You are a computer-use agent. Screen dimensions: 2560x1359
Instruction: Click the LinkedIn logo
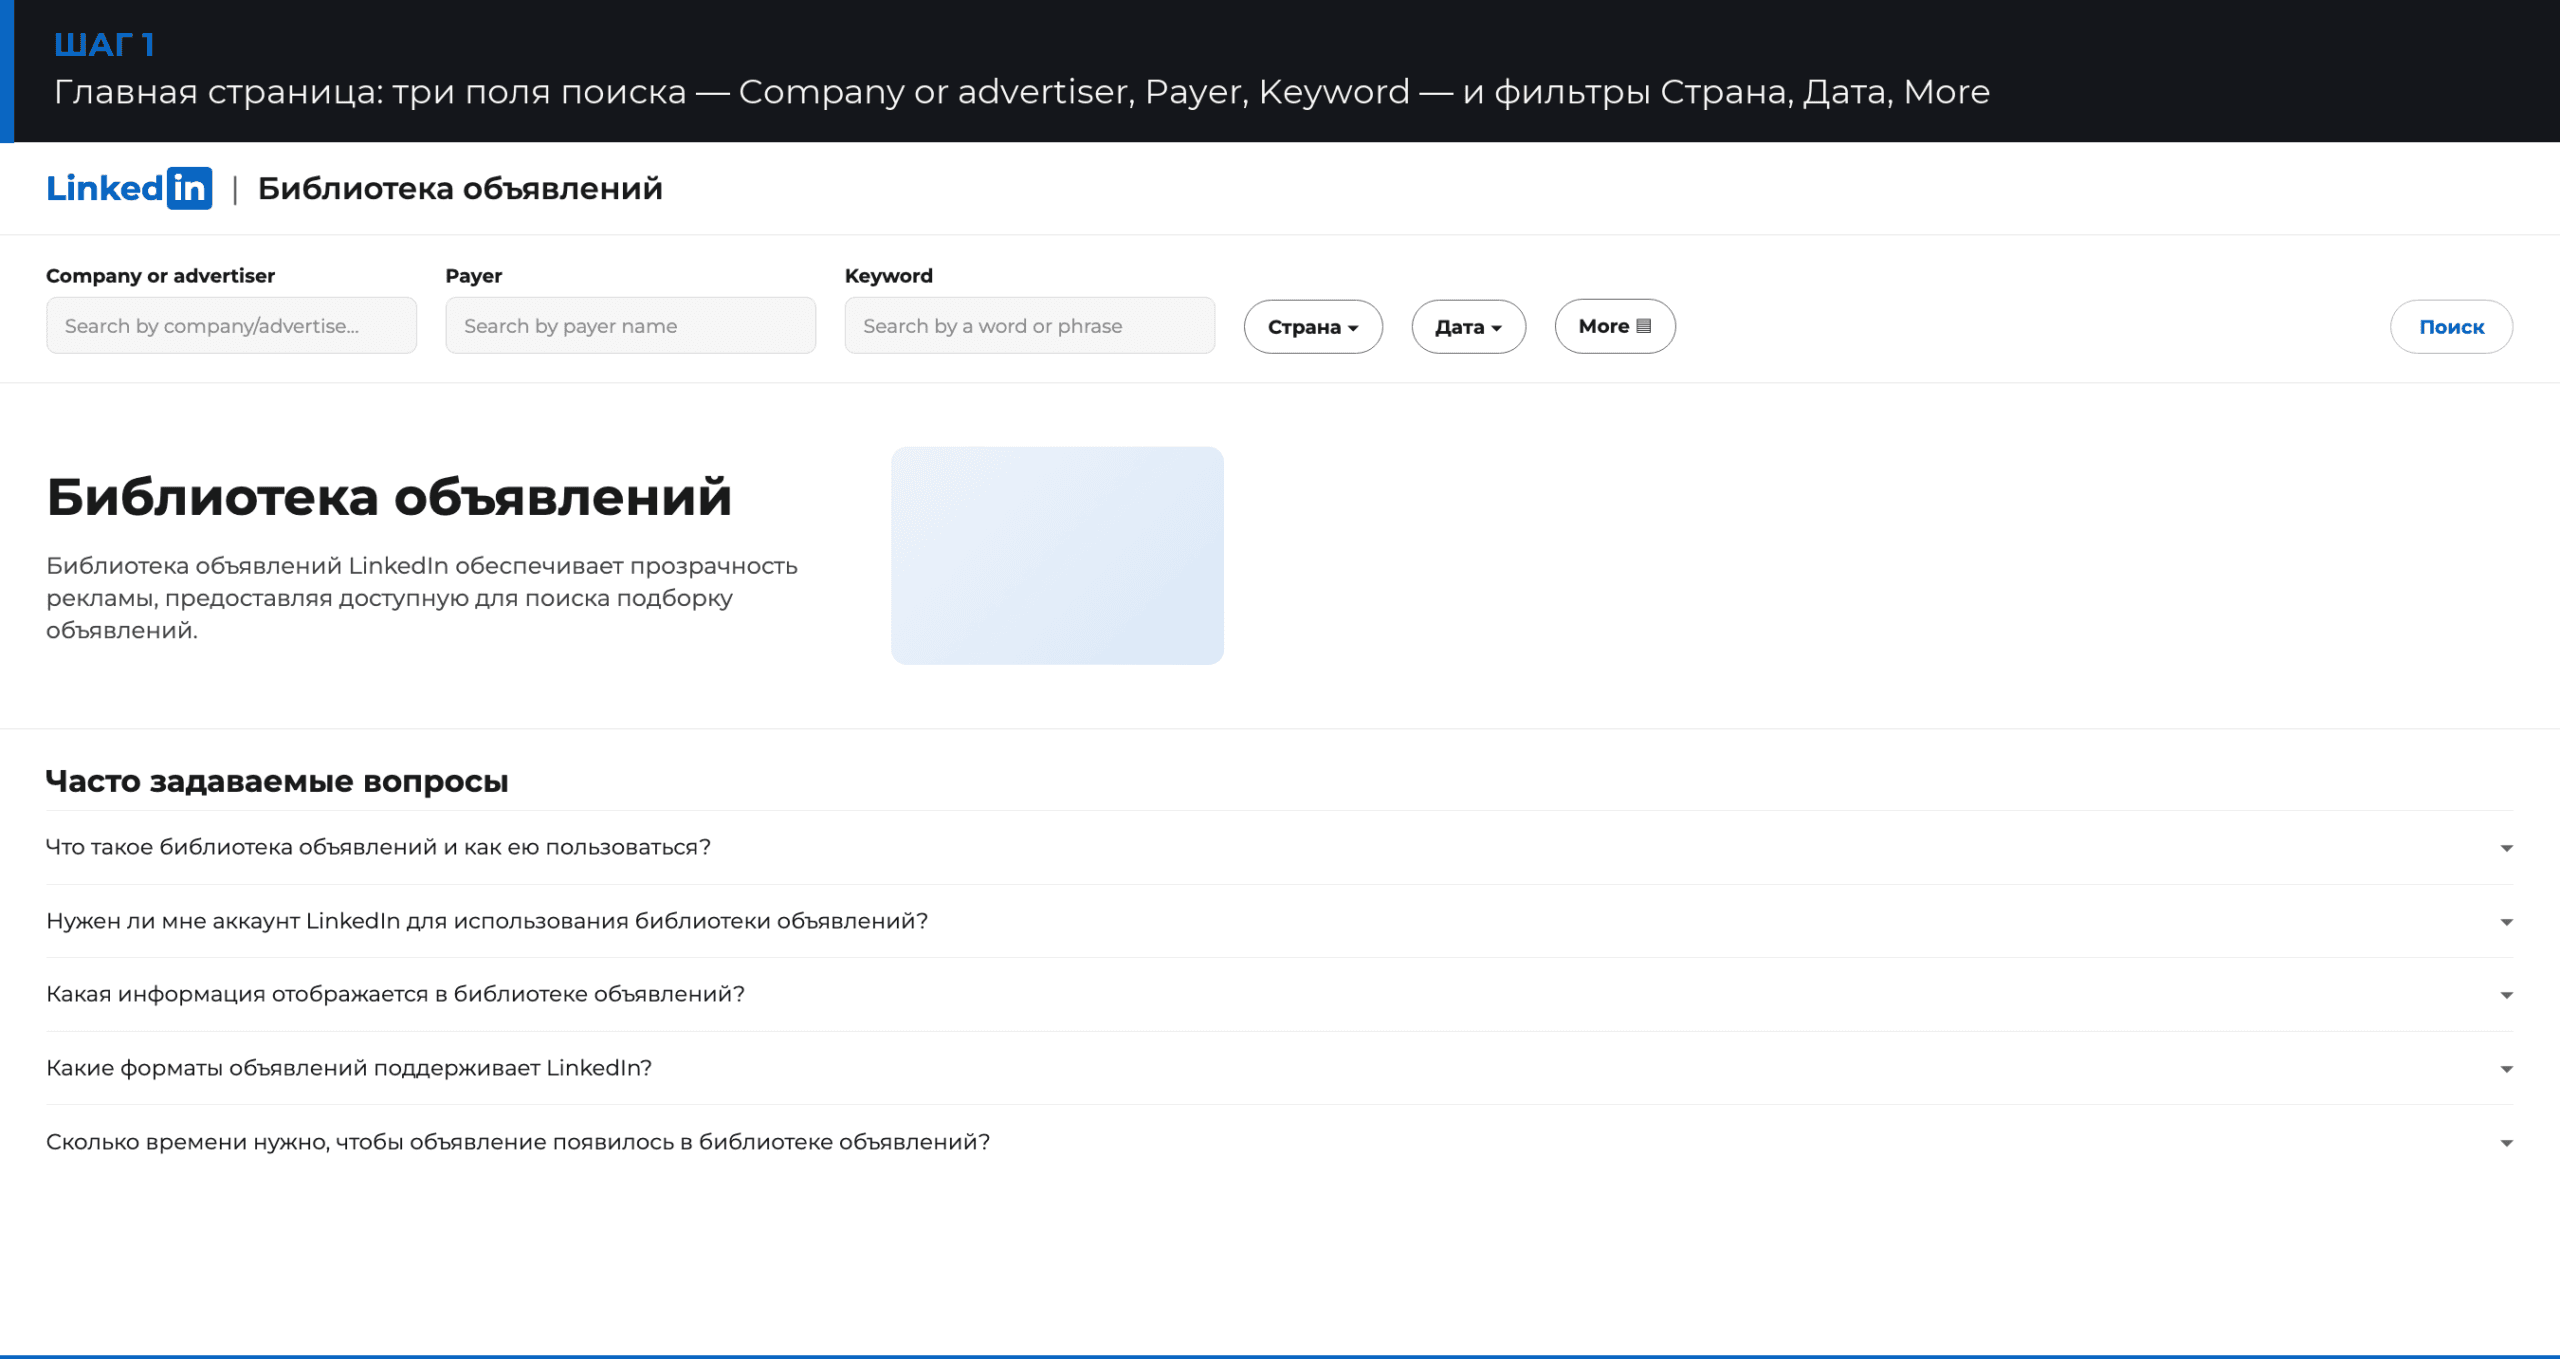tap(129, 188)
